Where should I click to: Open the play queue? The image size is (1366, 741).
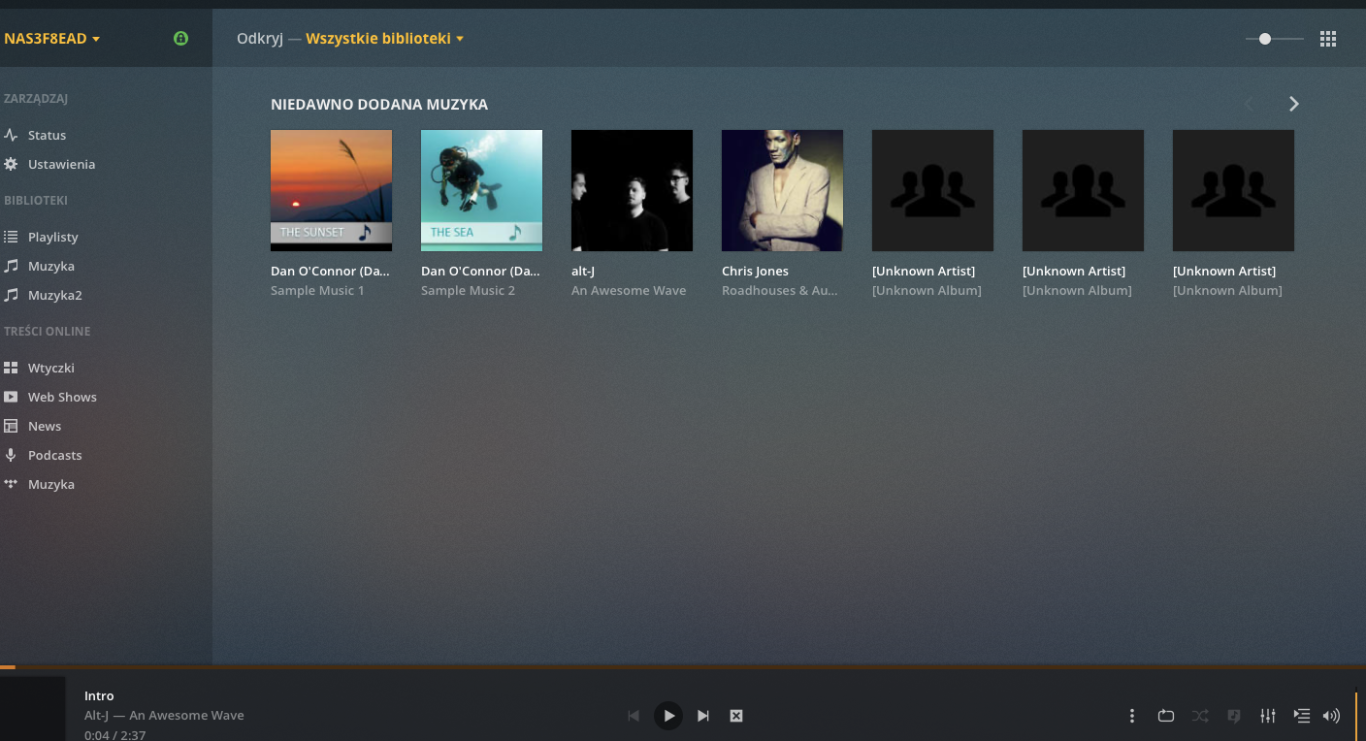point(1301,716)
